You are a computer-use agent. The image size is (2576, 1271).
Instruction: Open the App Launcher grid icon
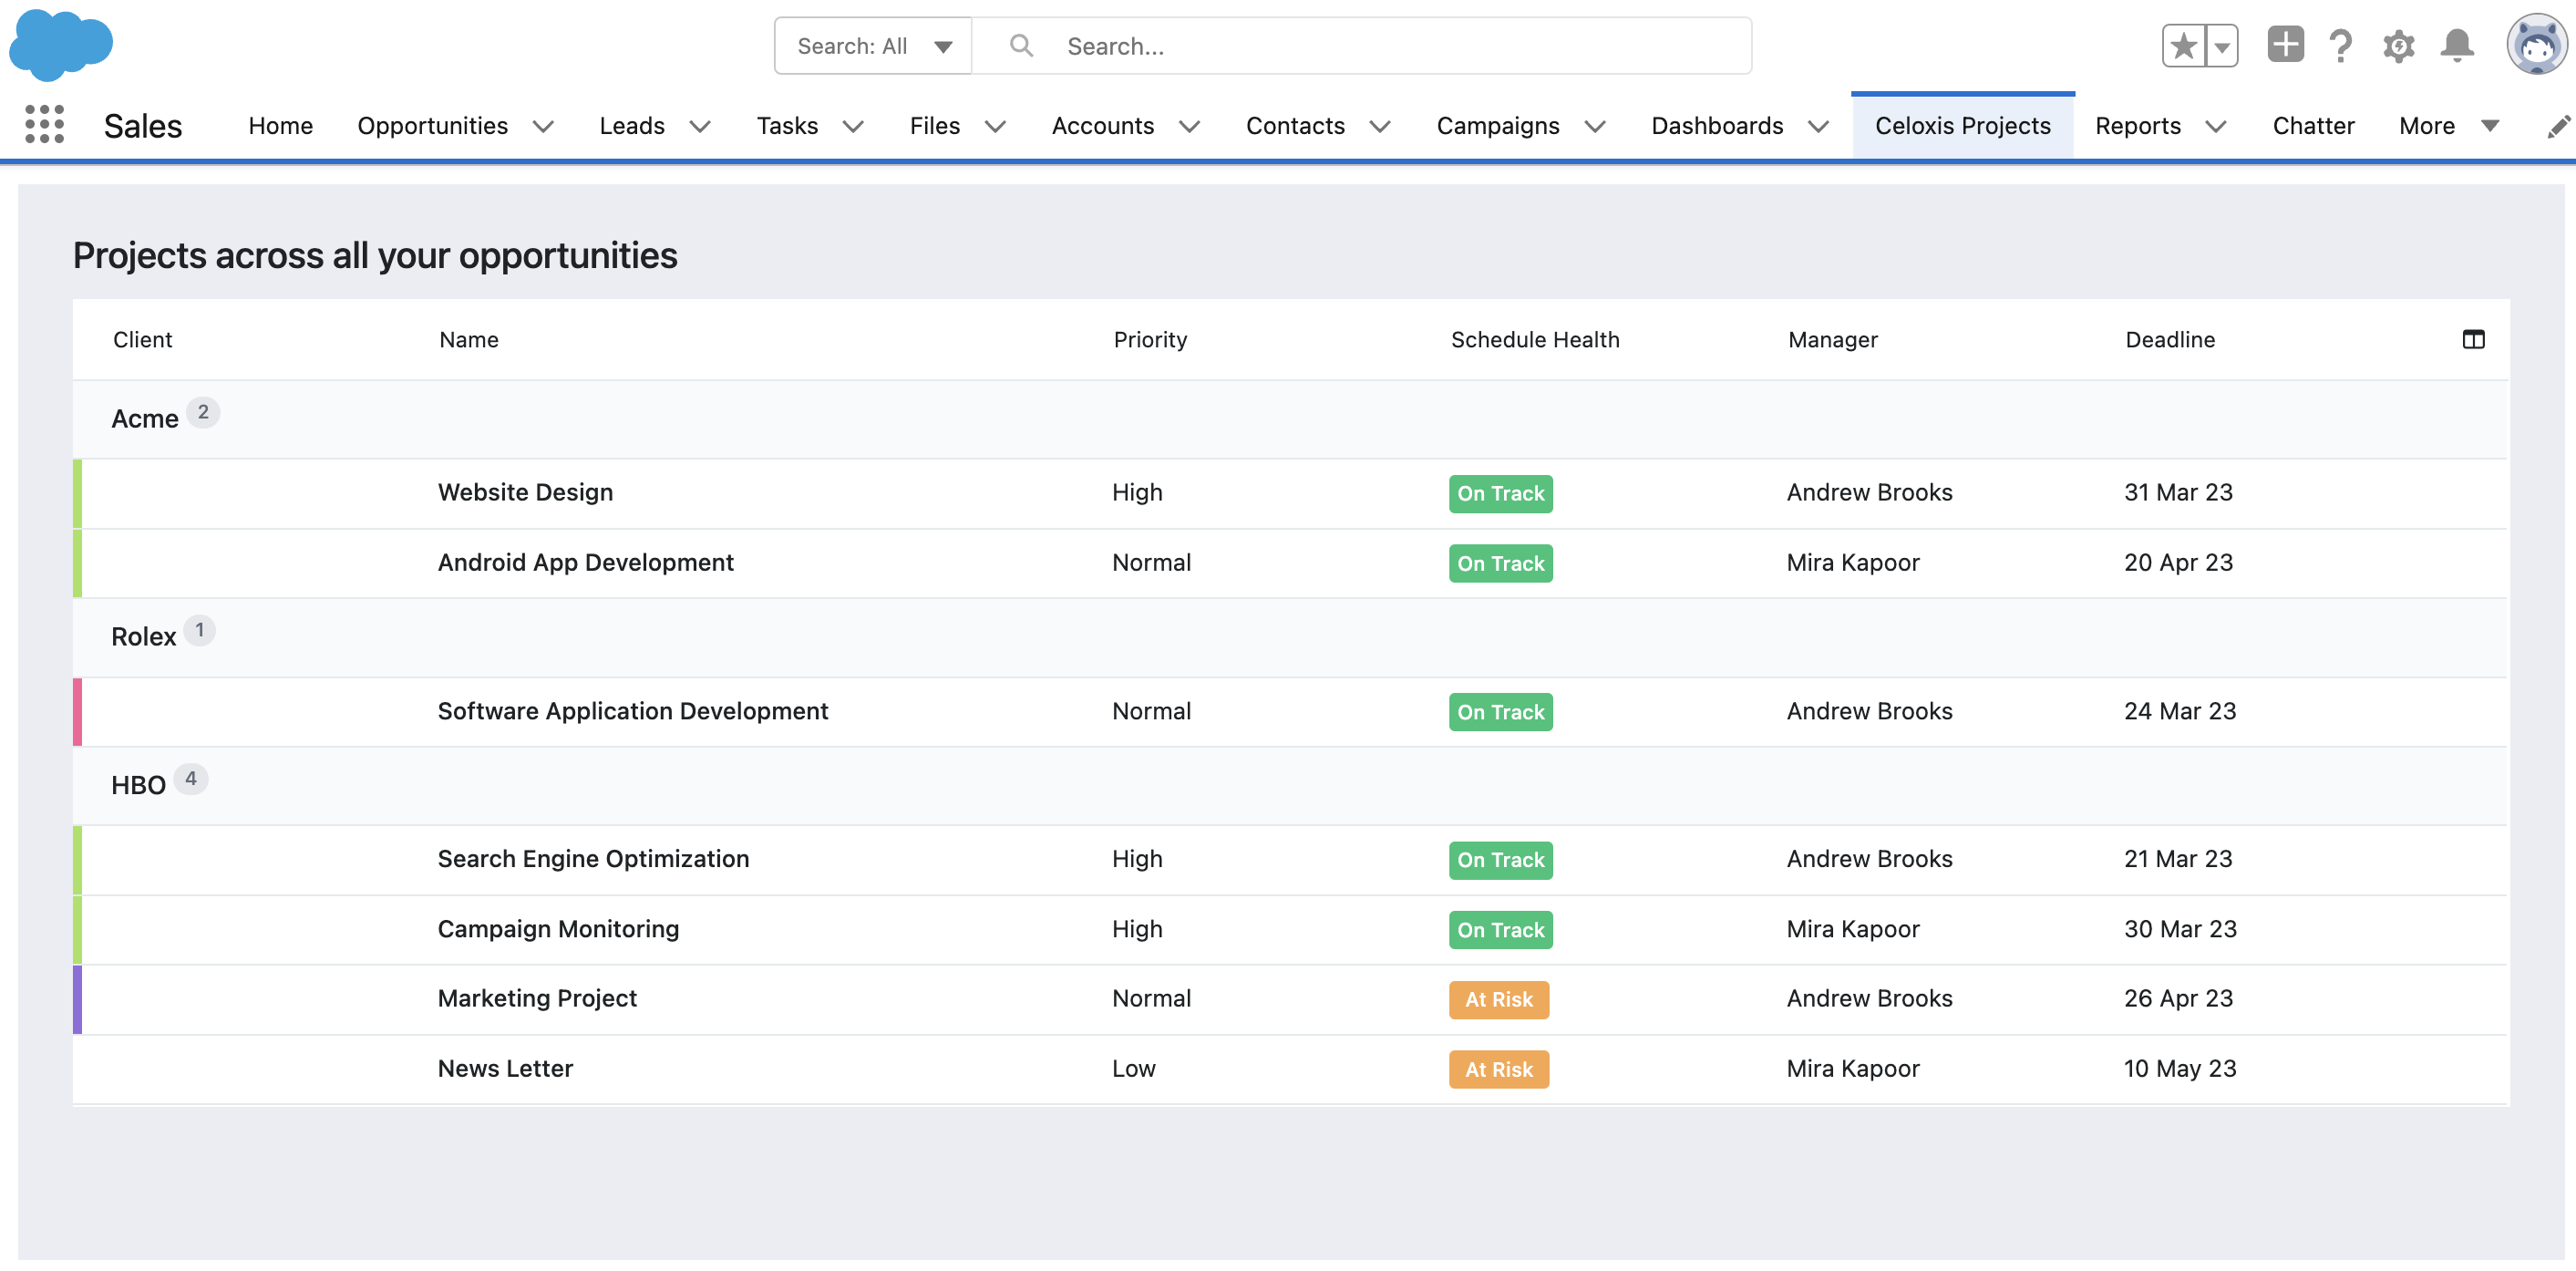pos(44,125)
